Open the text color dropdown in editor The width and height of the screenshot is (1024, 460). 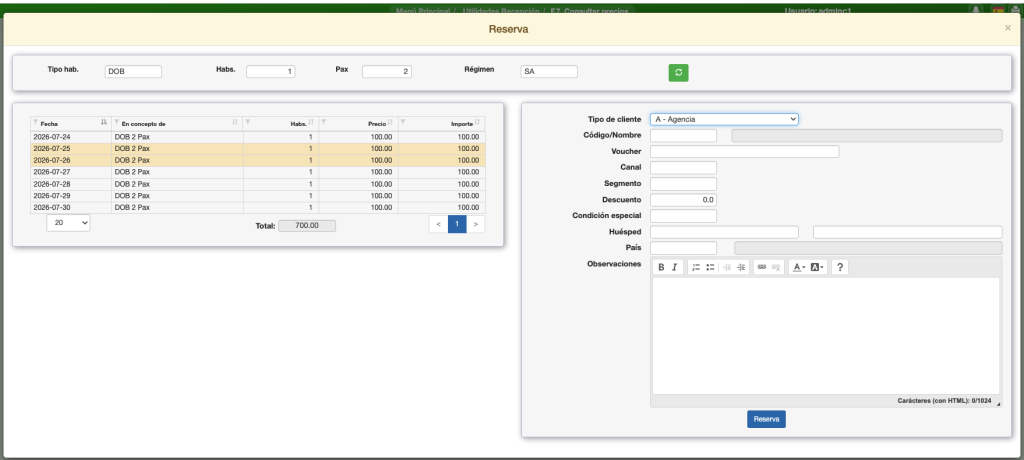click(799, 267)
